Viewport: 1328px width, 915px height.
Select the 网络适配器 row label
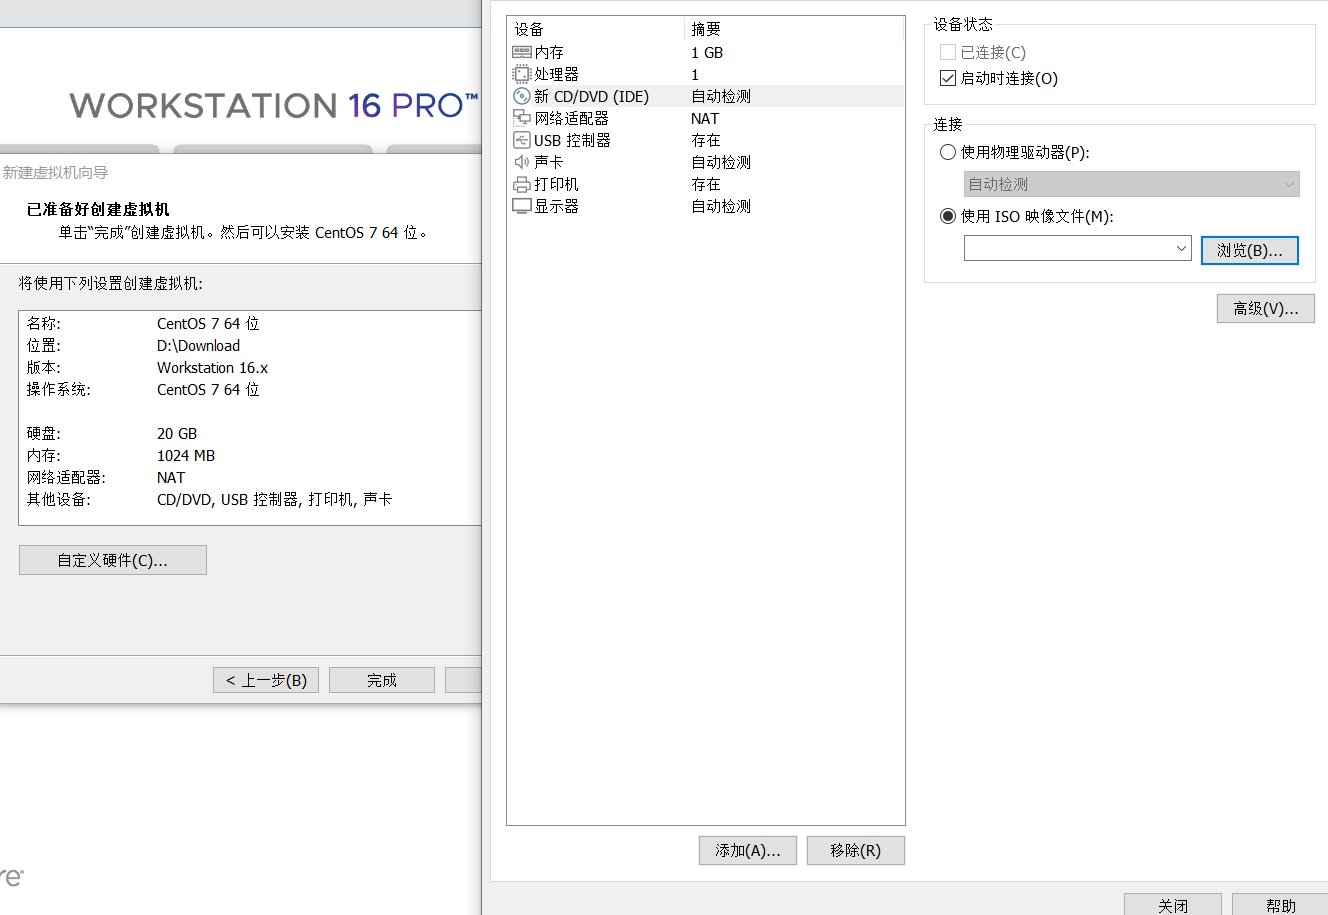[571, 118]
